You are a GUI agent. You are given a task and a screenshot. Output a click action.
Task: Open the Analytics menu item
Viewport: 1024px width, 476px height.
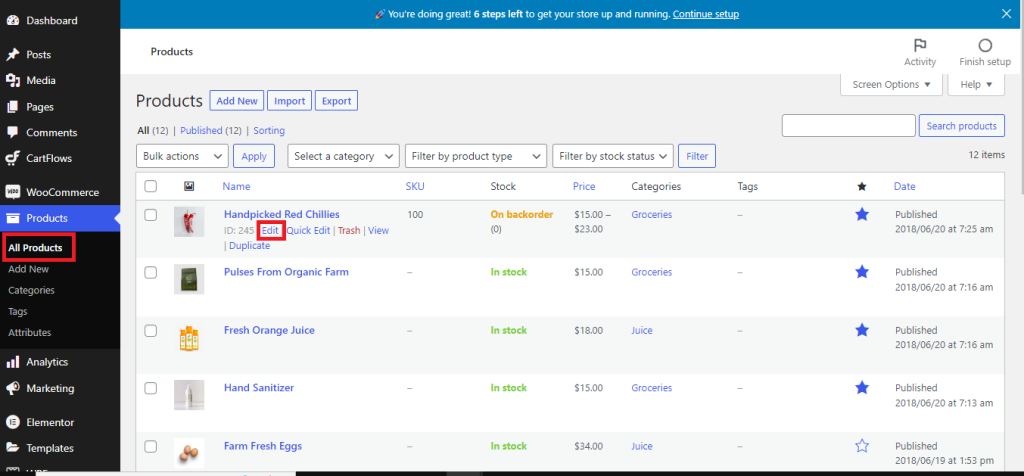(46, 362)
